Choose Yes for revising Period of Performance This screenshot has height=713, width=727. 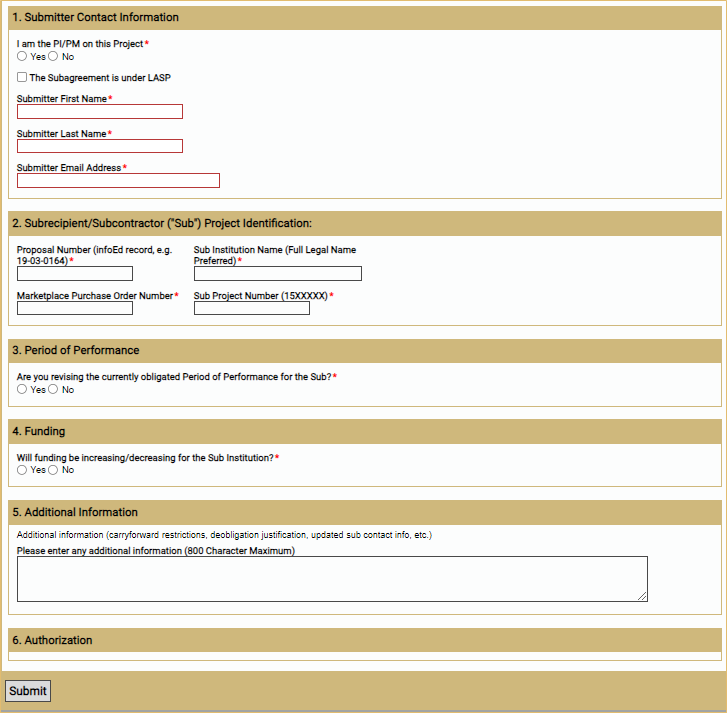22,390
